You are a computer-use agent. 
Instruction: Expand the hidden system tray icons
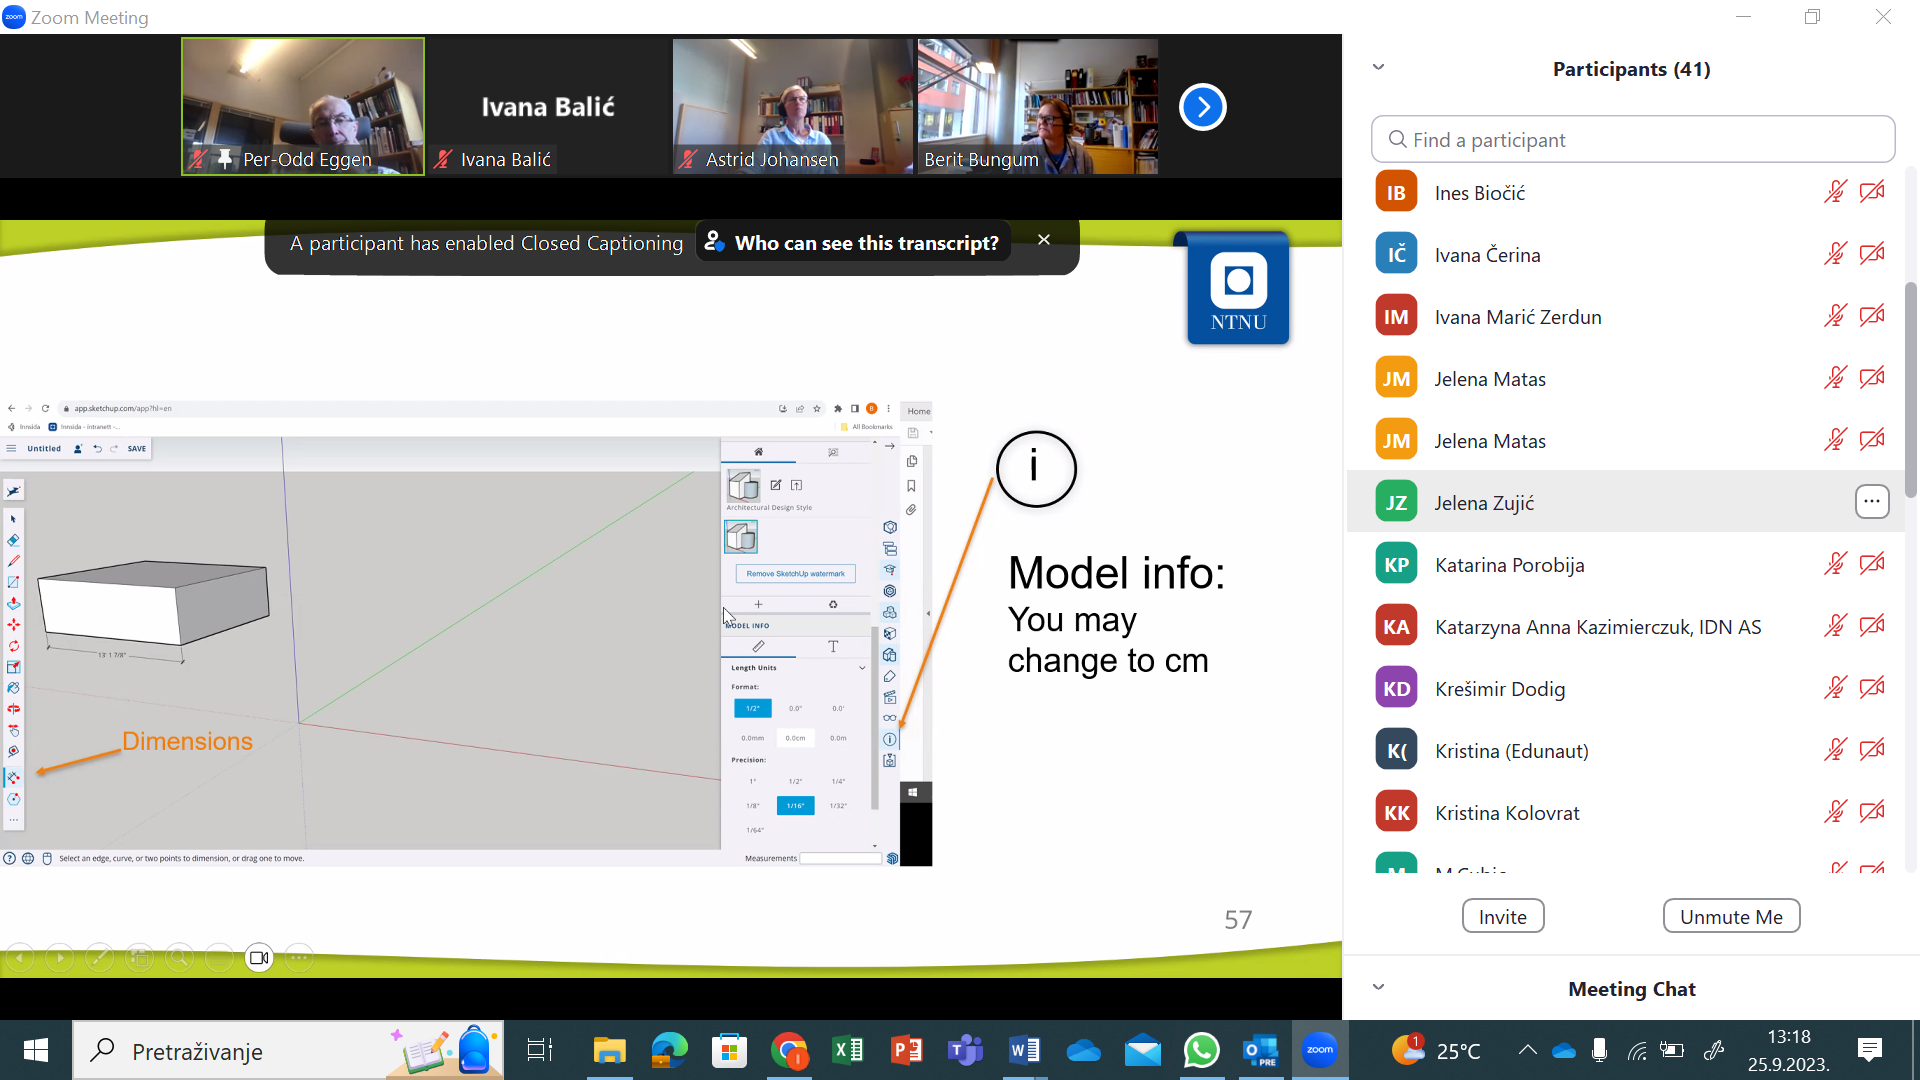[1527, 1050]
